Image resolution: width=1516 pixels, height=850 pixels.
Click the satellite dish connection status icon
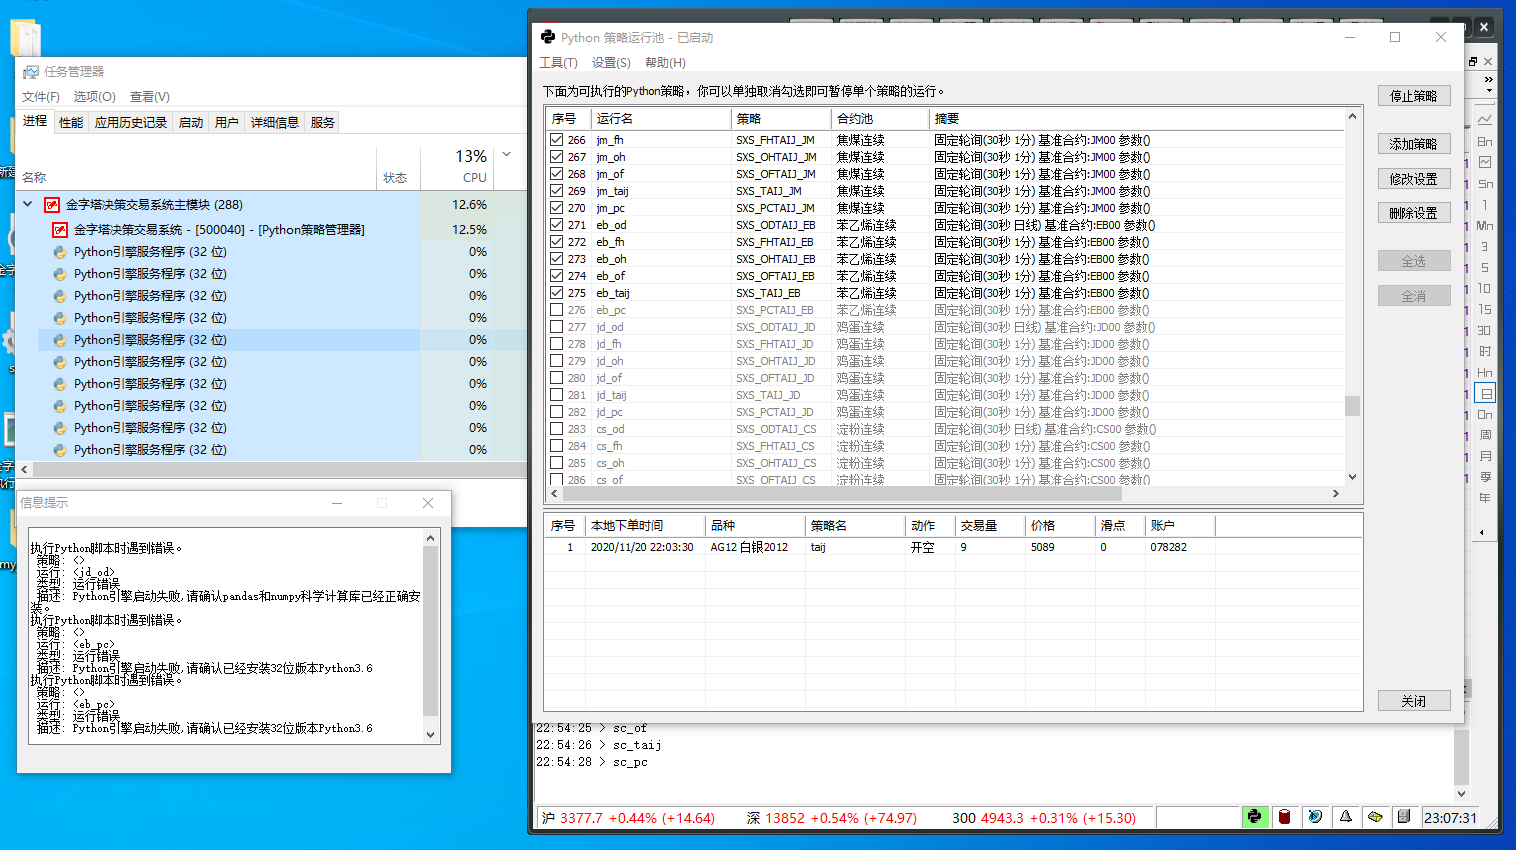pyautogui.click(x=1315, y=817)
